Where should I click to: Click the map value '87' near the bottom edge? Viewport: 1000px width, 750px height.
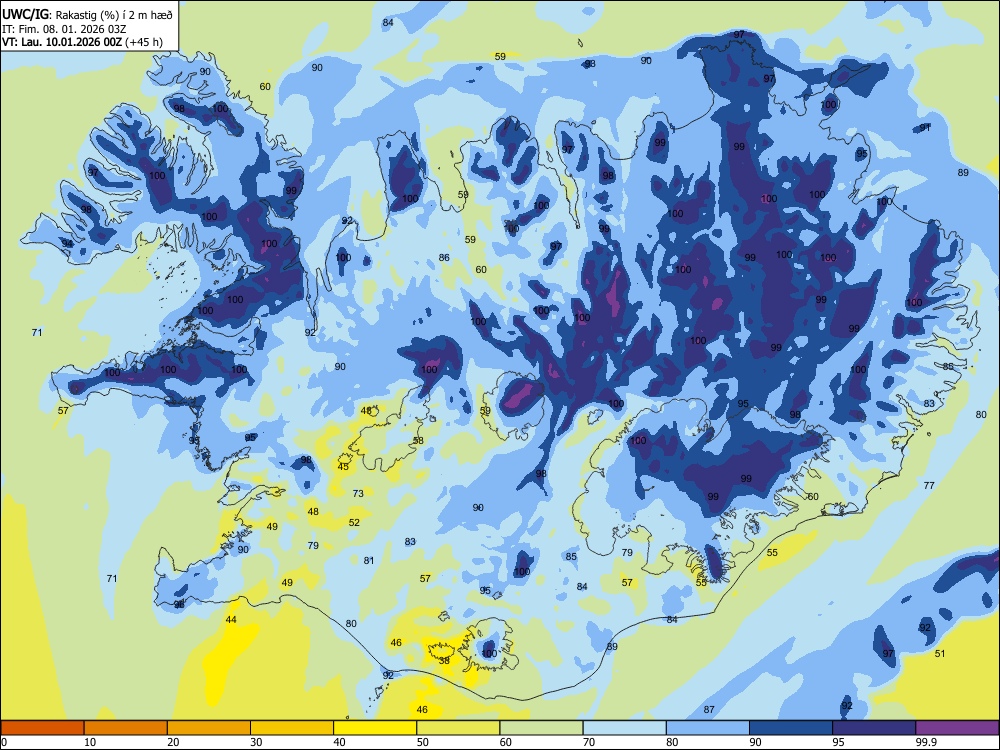click(x=709, y=709)
